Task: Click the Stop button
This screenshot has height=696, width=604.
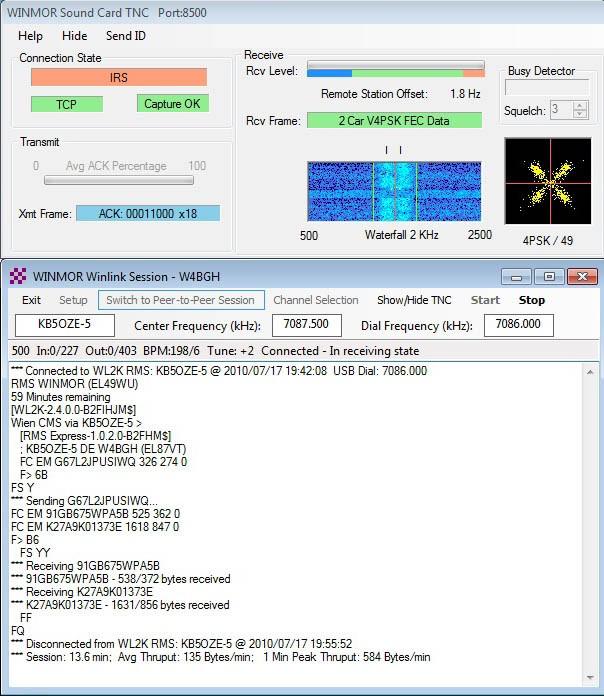Action: point(532,300)
